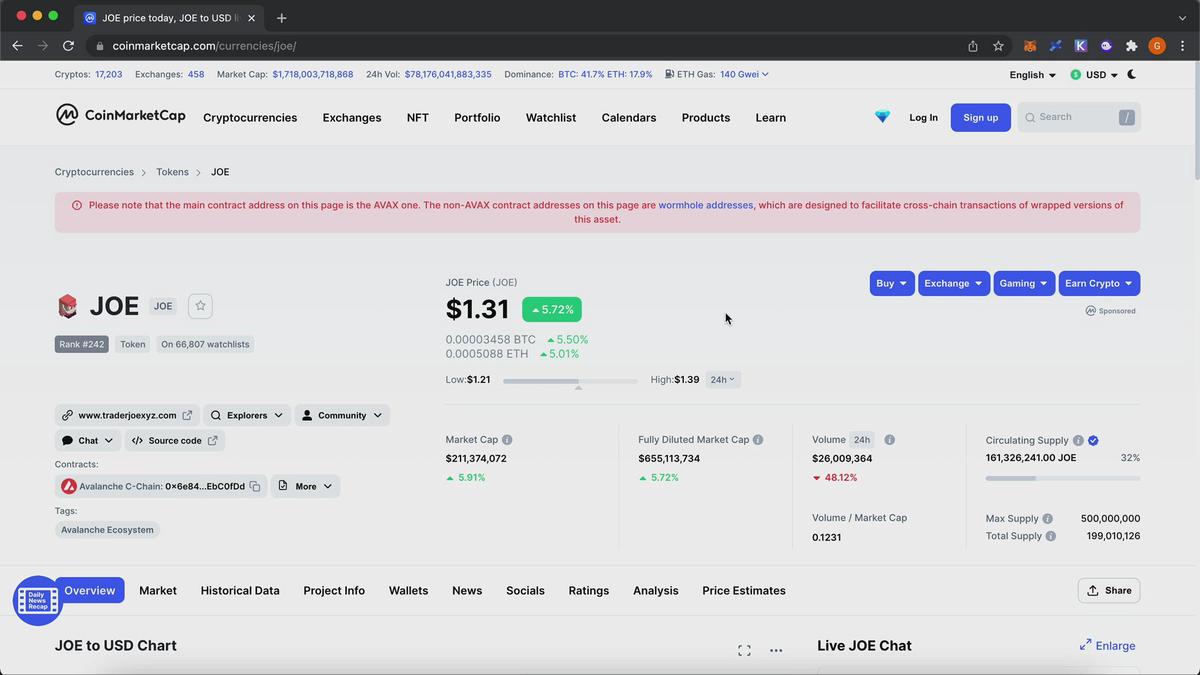This screenshot has width=1200, height=675.
Task: Focus the Search input field
Action: click(1079, 117)
